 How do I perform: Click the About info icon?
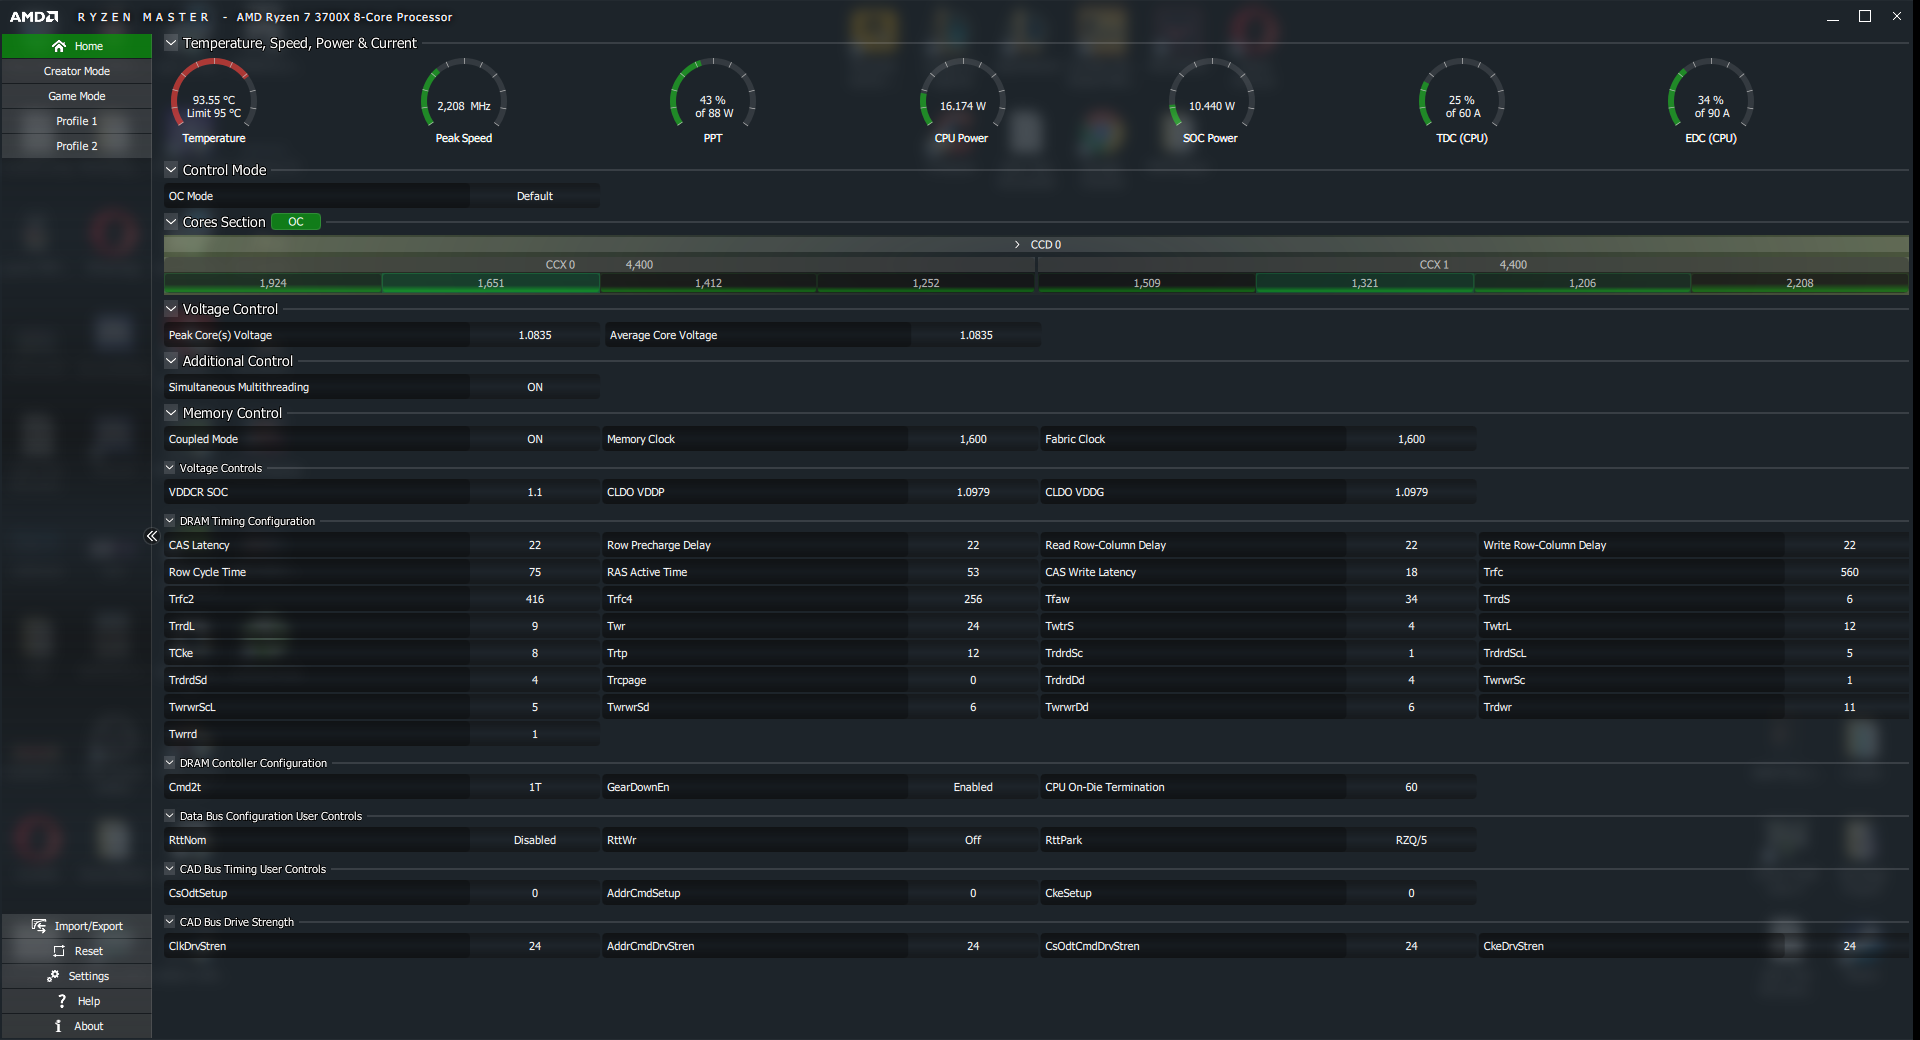click(x=58, y=1026)
